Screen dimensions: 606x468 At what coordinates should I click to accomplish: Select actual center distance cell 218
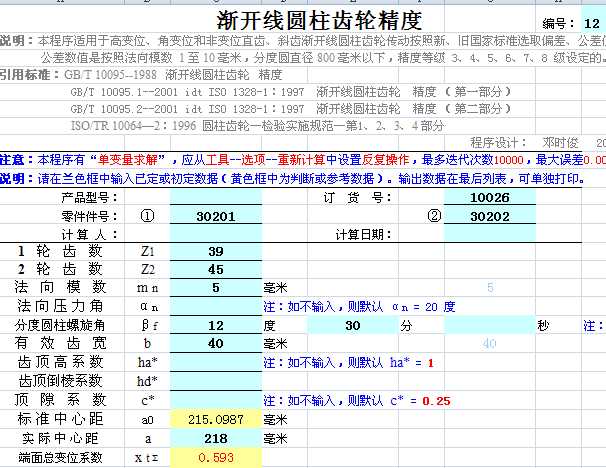(216, 438)
